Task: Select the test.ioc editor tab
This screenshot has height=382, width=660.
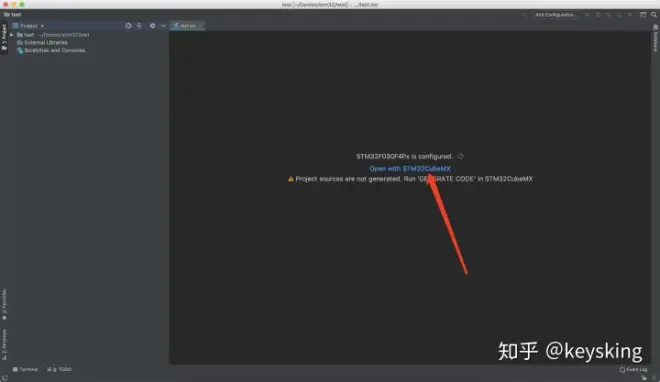Action: (187, 26)
